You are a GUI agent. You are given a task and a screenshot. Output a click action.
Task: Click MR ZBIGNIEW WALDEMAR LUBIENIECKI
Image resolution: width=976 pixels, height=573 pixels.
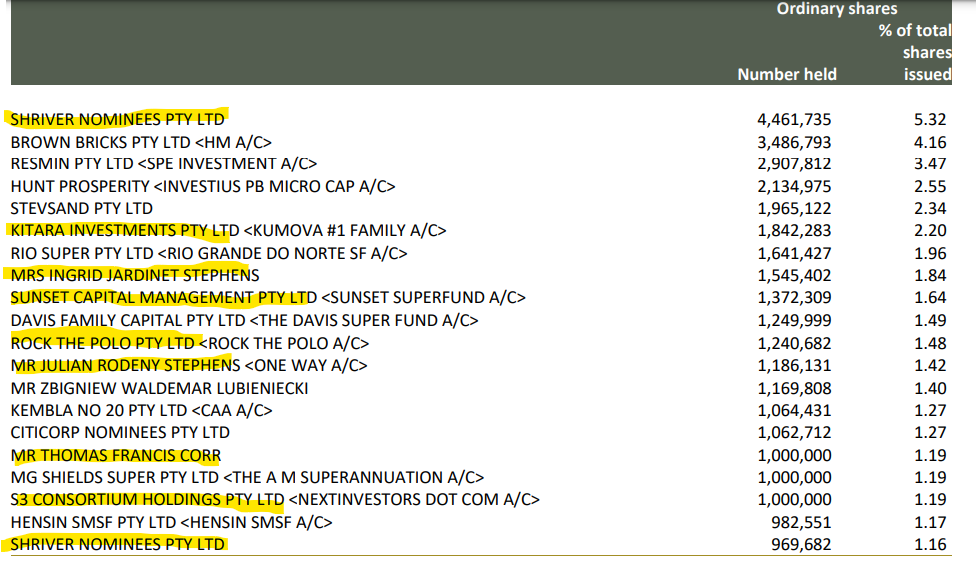tap(159, 389)
